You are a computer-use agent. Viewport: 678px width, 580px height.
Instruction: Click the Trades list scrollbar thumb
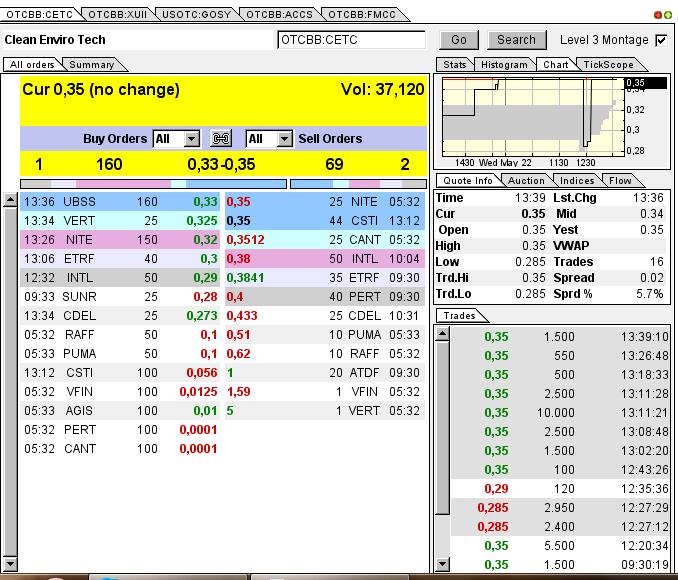pos(443,428)
